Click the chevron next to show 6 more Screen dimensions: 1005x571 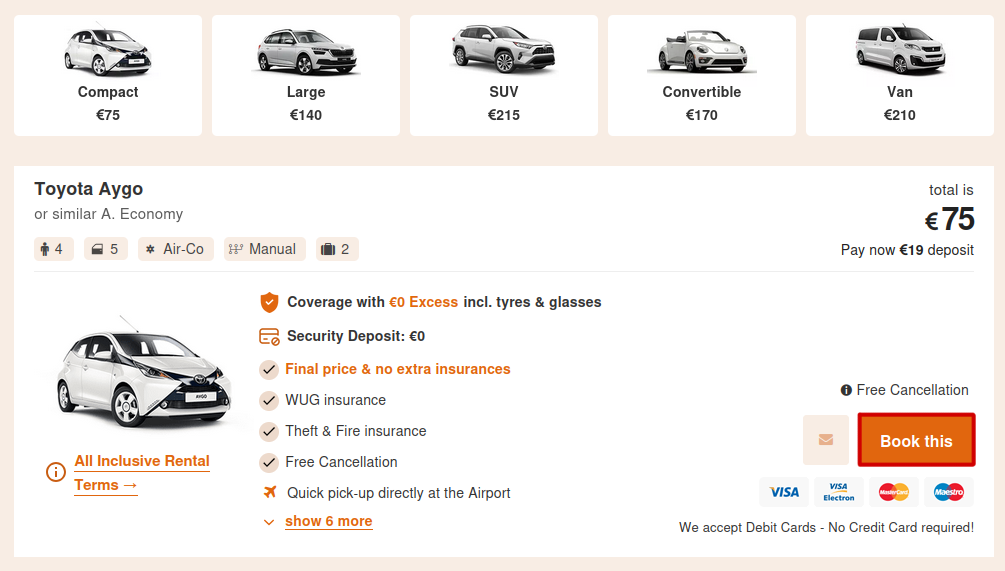[x=269, y=522]
